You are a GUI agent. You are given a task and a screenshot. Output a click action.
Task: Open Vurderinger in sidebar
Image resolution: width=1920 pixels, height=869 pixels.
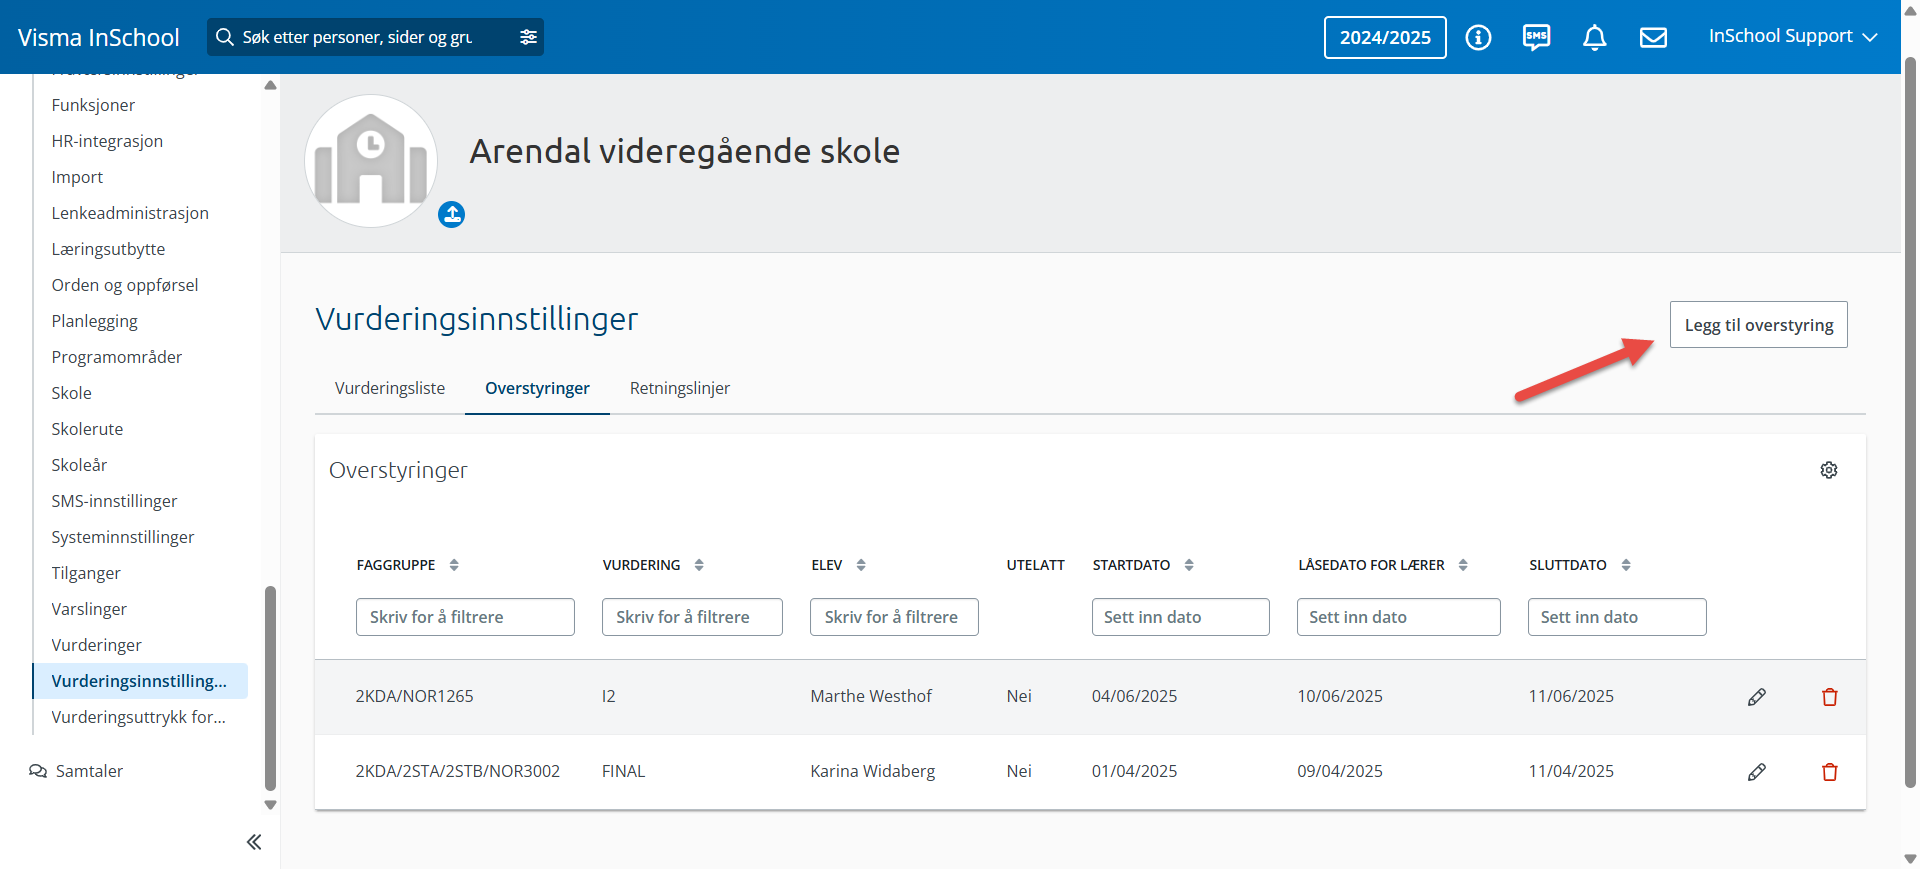[96, 645]
